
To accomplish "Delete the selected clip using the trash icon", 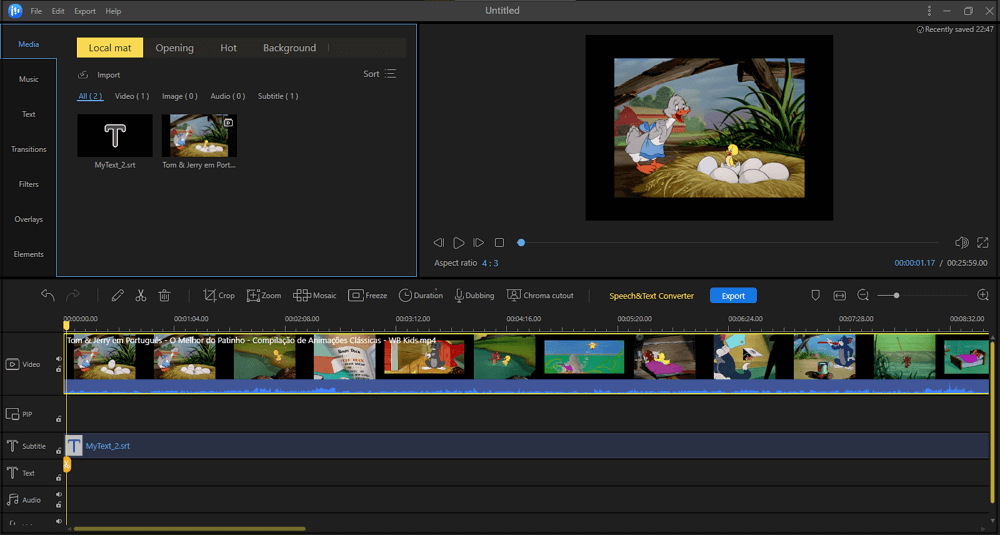I will point(165,295).
